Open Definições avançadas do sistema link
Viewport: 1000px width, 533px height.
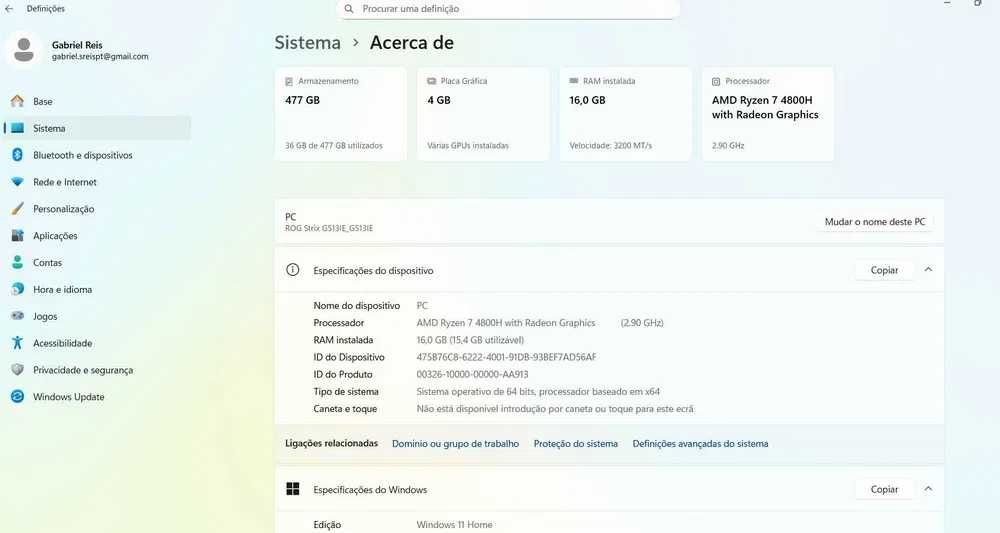pos(700,444)
